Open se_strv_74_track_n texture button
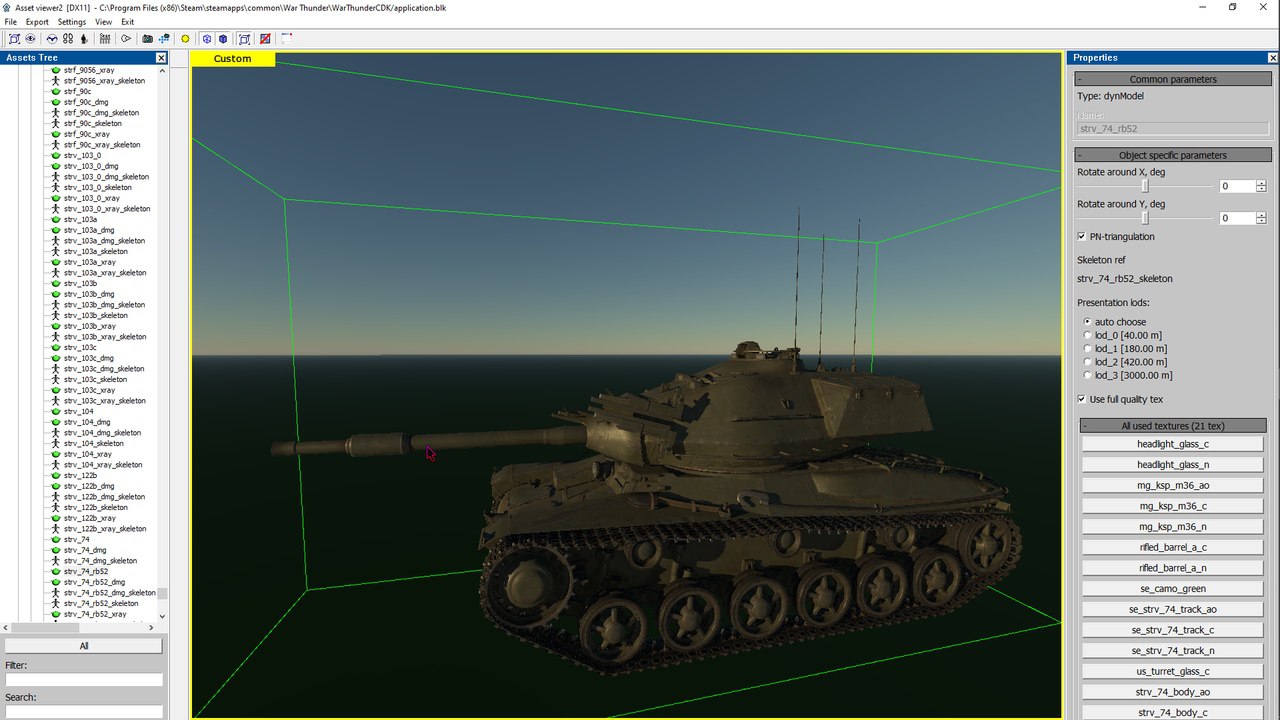Image resolution: width=1280 pixels, height=720 pixels. click(1173, 651)
